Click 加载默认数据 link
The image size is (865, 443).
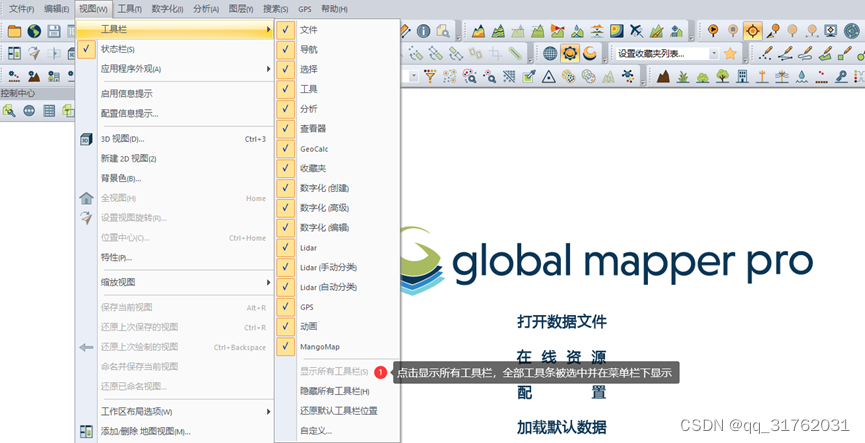tap(562, 427)
